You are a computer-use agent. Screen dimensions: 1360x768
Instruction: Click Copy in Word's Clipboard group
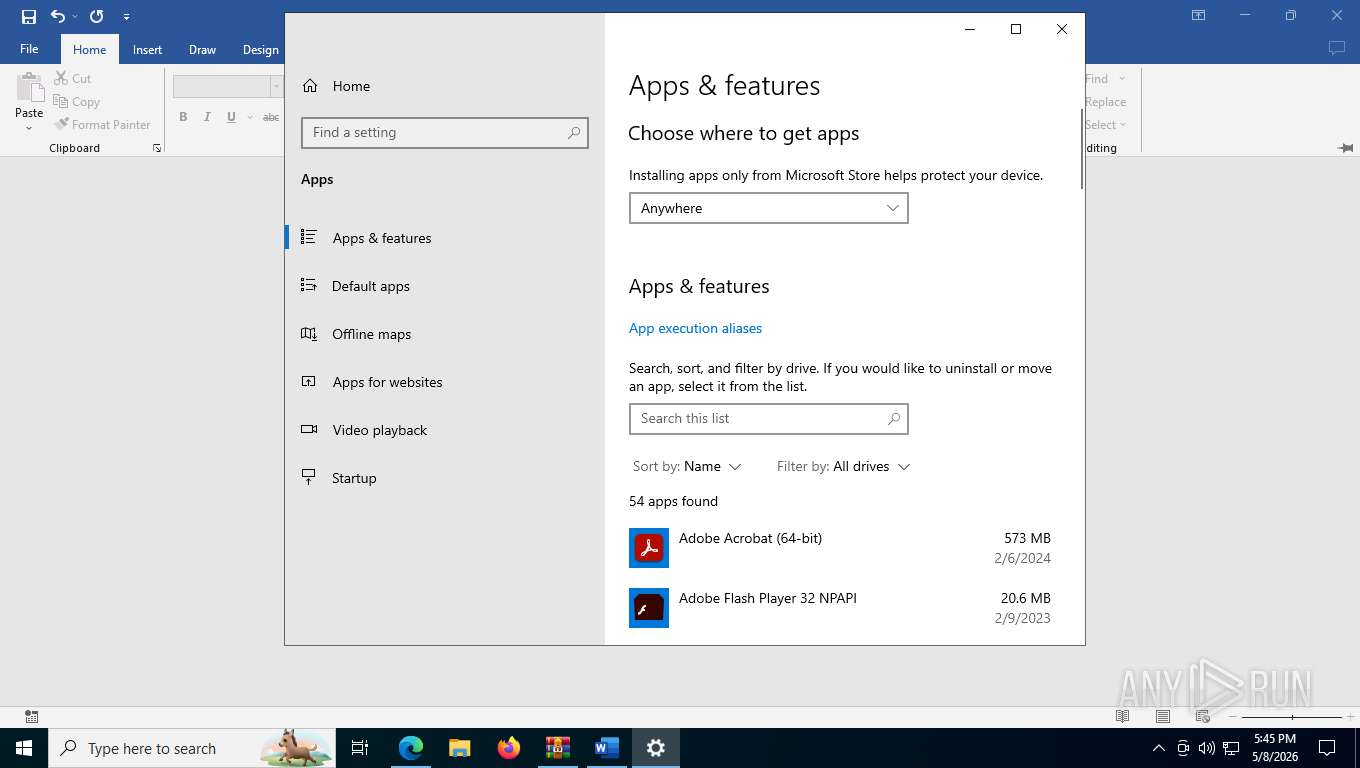pyautogui.click(x=77, y=101)
